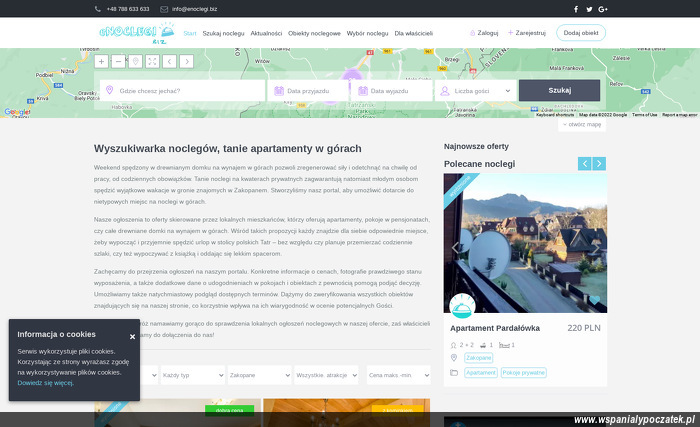Image resolution: width=700 pixels, height=427 pixels.
Task: Click calendar icon in Data wyjazdu
Action: (363, 91)
